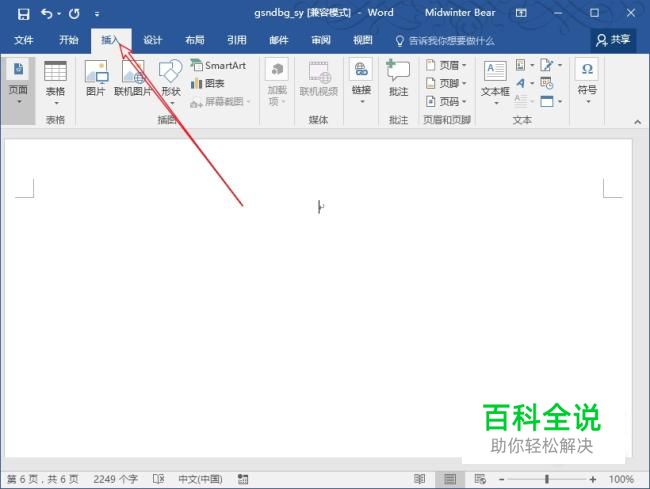Insert a SmartArt graphic
This screenshot has height=489, width=650.
tap(218, 65)
